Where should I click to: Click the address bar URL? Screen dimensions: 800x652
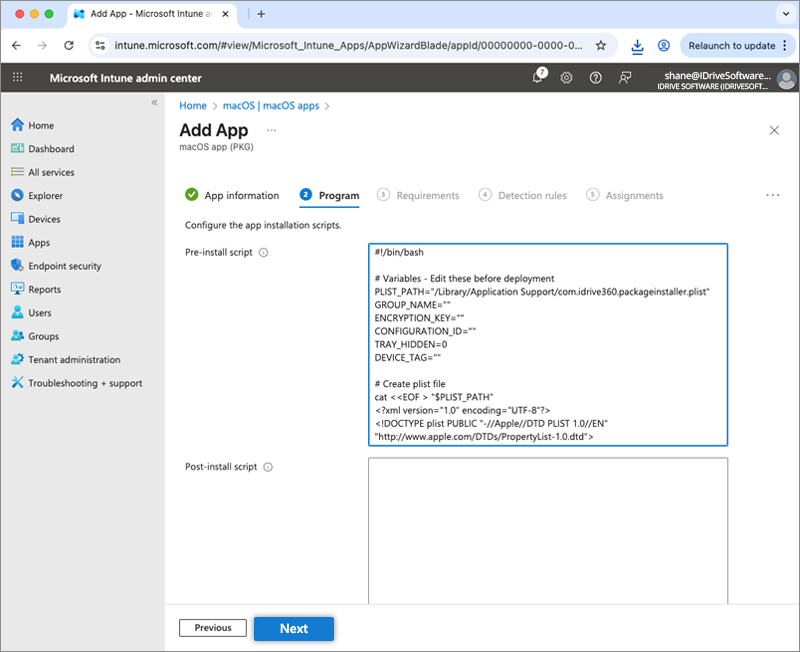348,45
